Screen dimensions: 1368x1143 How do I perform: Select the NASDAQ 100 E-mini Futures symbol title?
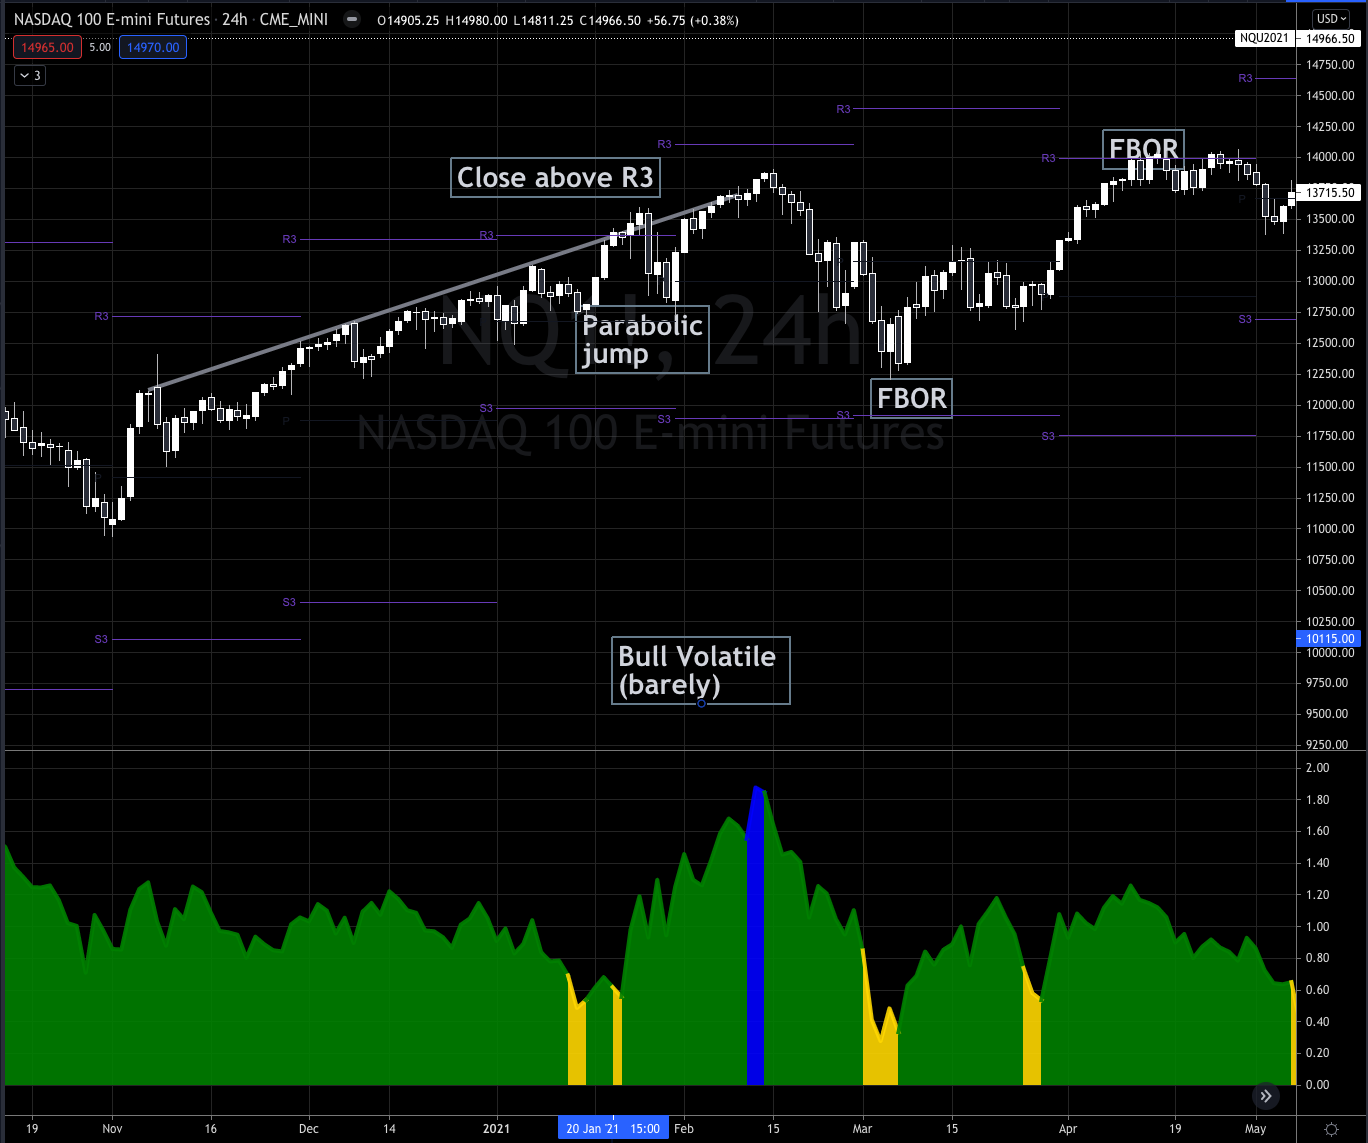click(112, 19)
